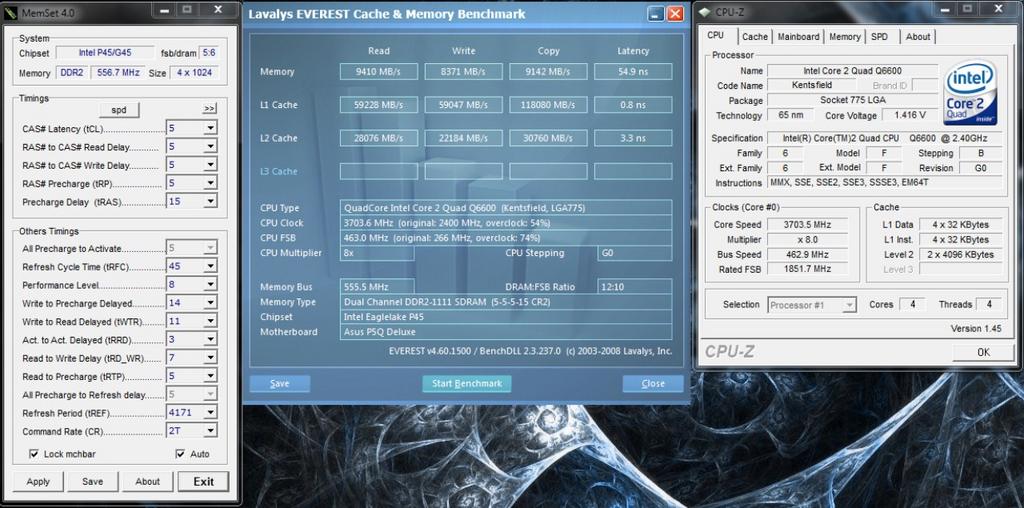The height and width of the screenshot is (508, 1024).
Task: Open the RAS# Precharge (tRP) dropdown
Action: [x=210, y=183]
